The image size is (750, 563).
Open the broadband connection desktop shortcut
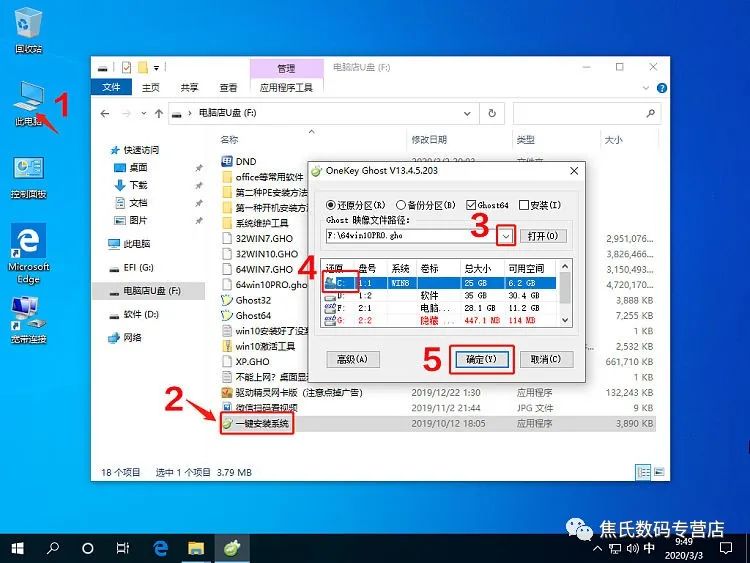tap(28, 320)
